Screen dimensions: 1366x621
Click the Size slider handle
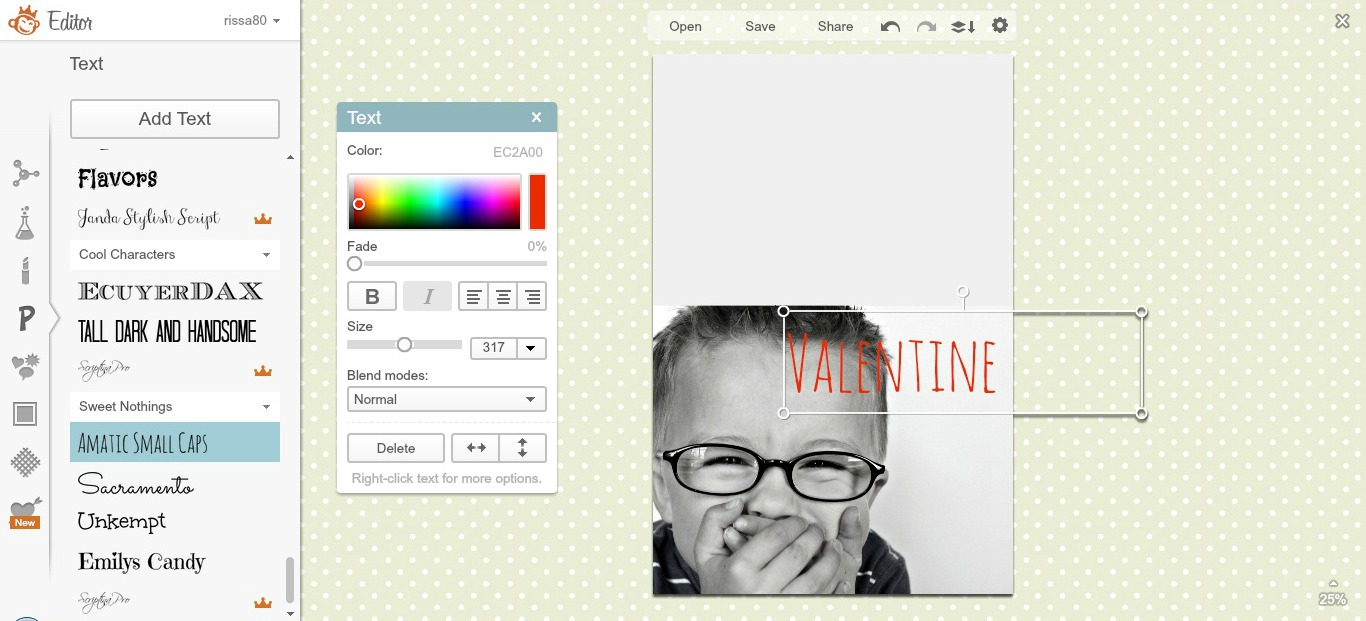pos(404,344)
